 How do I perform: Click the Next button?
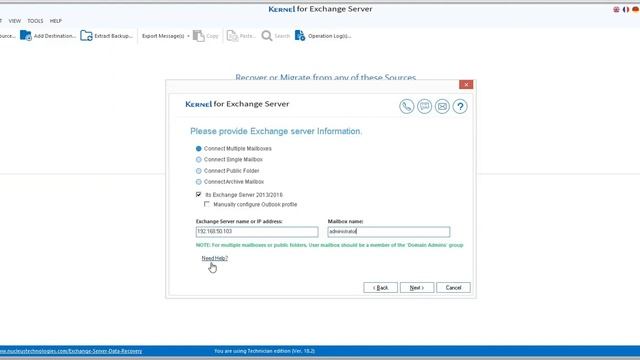pos(417,288)
